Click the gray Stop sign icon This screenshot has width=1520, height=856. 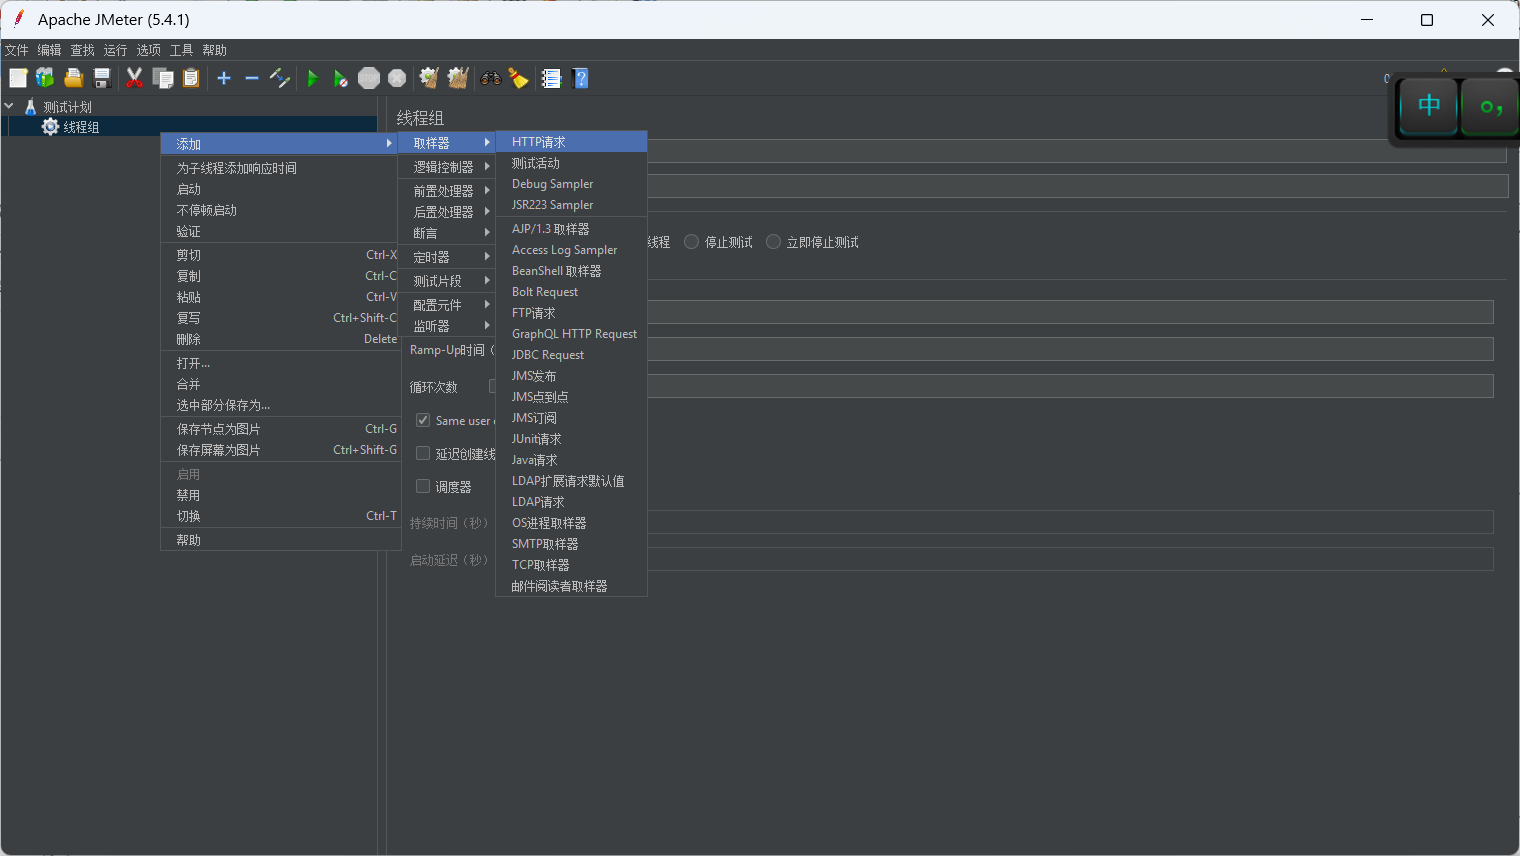pyautogui.click(x=369, y=78)
